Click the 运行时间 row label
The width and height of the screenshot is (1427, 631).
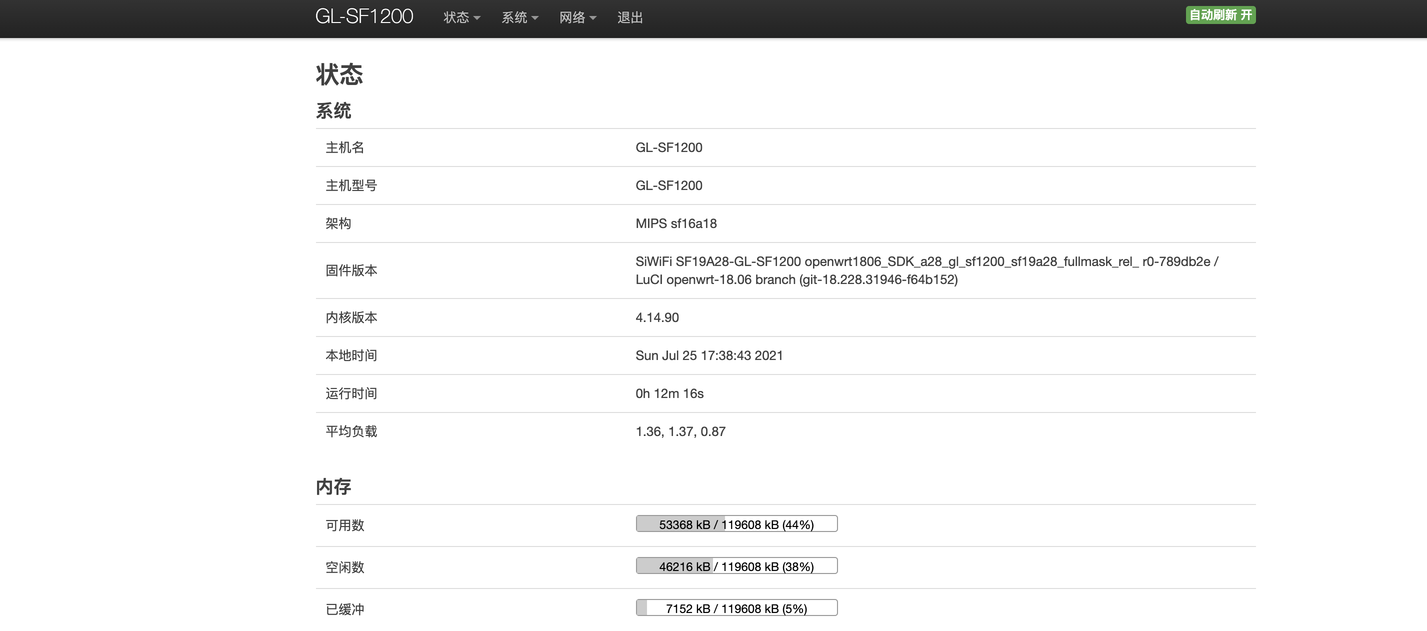pos(352,393)
